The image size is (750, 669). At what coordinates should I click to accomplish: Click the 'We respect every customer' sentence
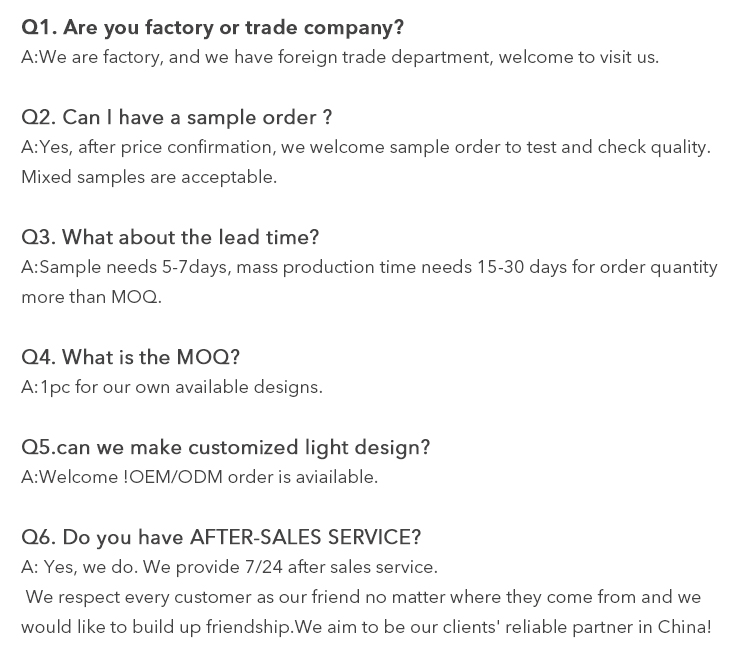[x=363, y=597]
